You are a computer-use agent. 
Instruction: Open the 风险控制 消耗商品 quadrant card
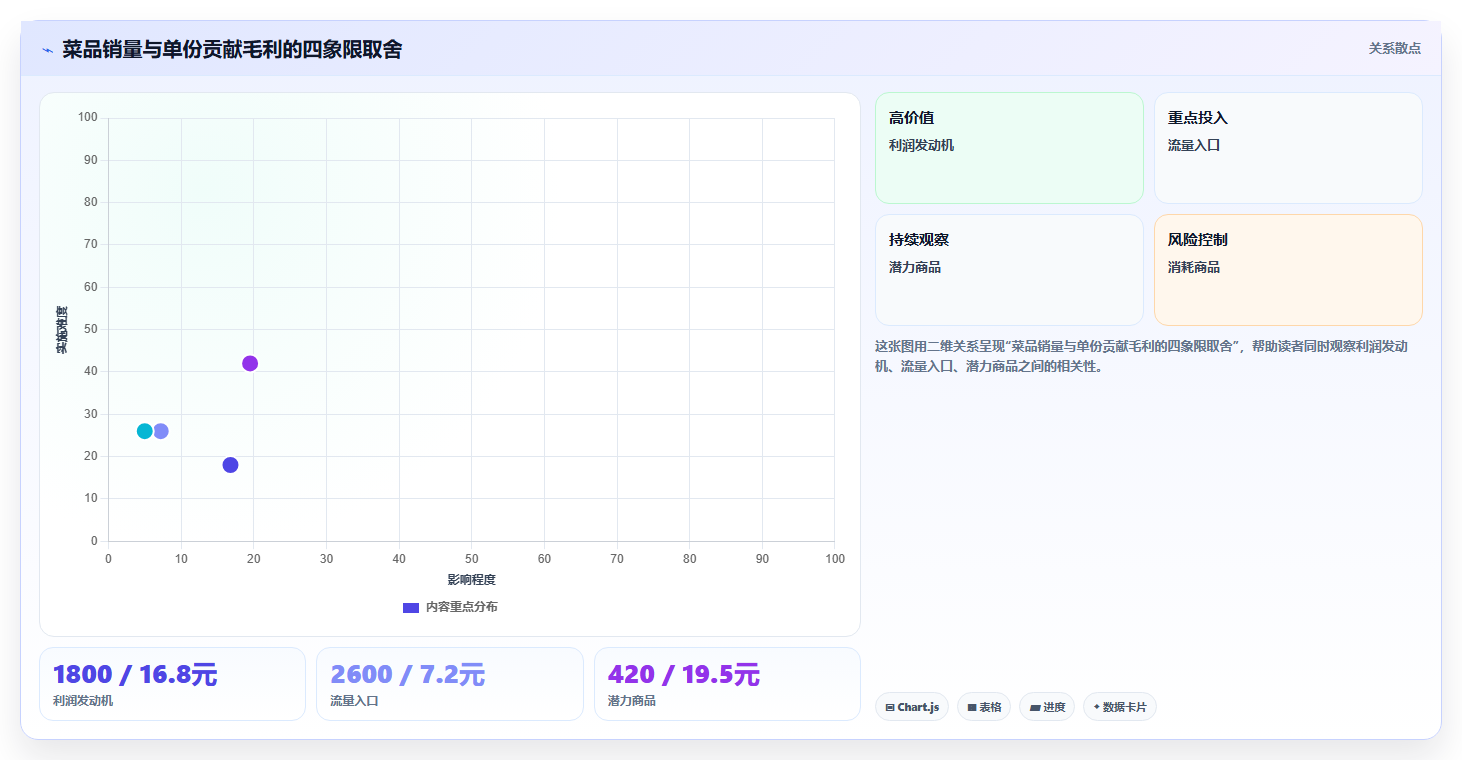click(x=1288, y=270)
